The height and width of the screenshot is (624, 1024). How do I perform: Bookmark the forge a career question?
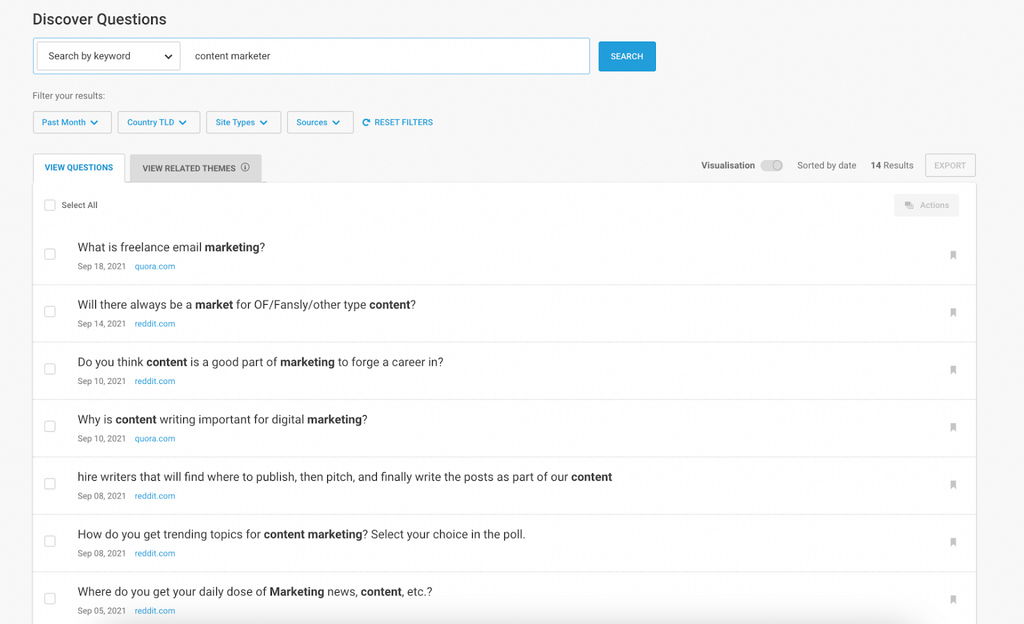pyautogui.click(x=953, y=370)
